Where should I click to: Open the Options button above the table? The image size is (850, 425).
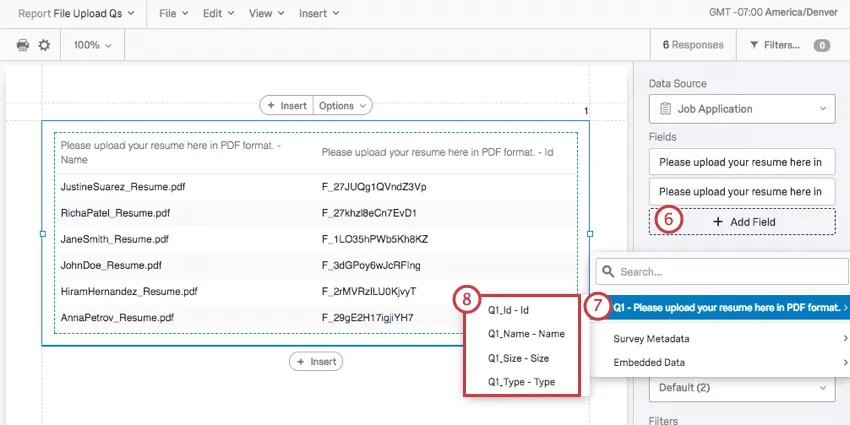[342, 105]
